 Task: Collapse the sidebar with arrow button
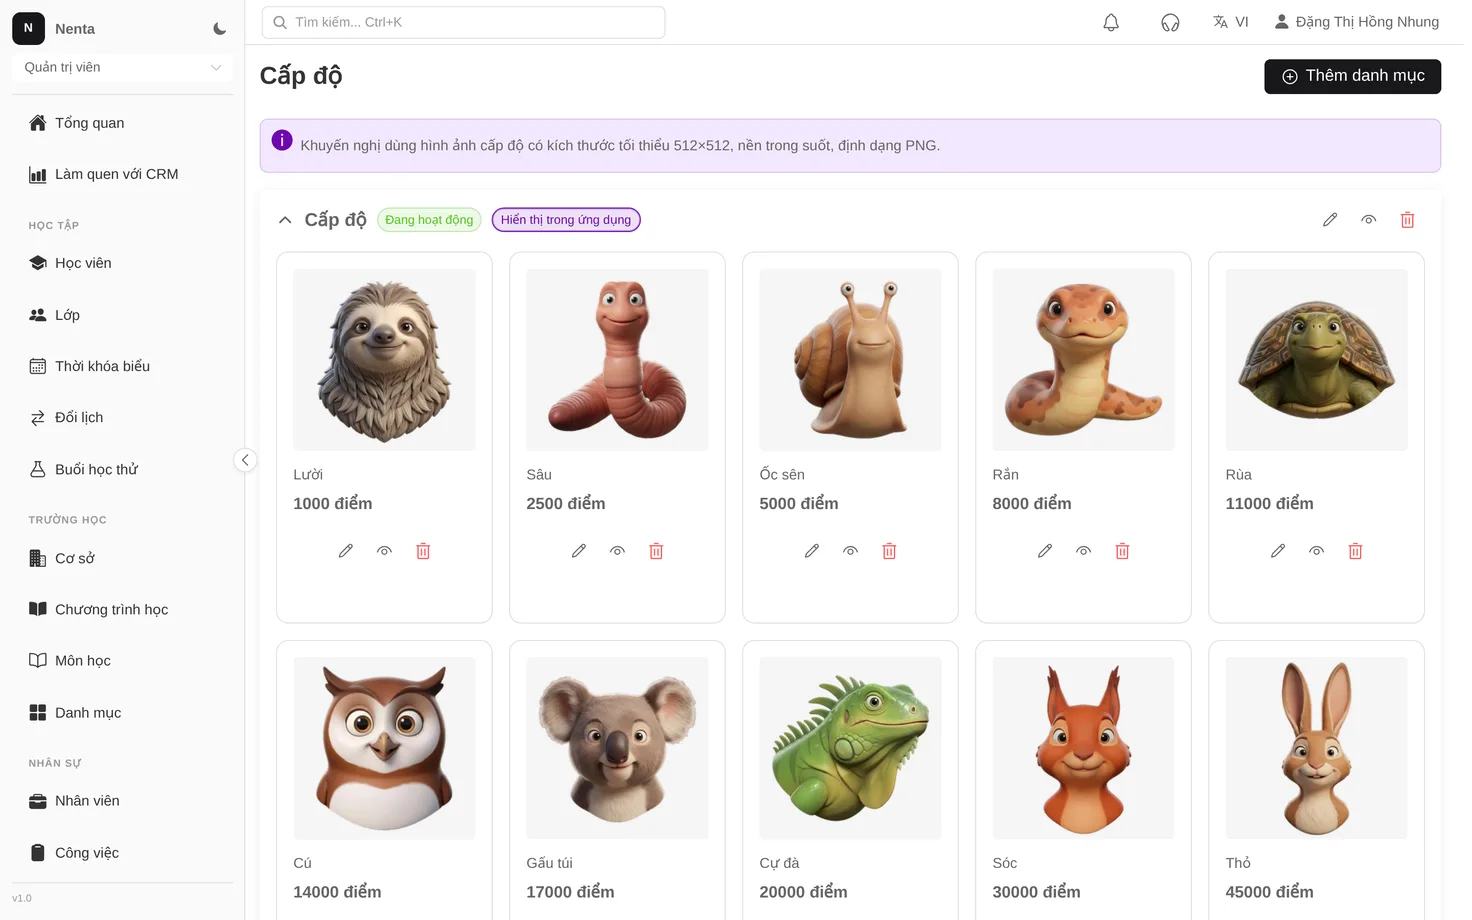click(x=245, y=460)
